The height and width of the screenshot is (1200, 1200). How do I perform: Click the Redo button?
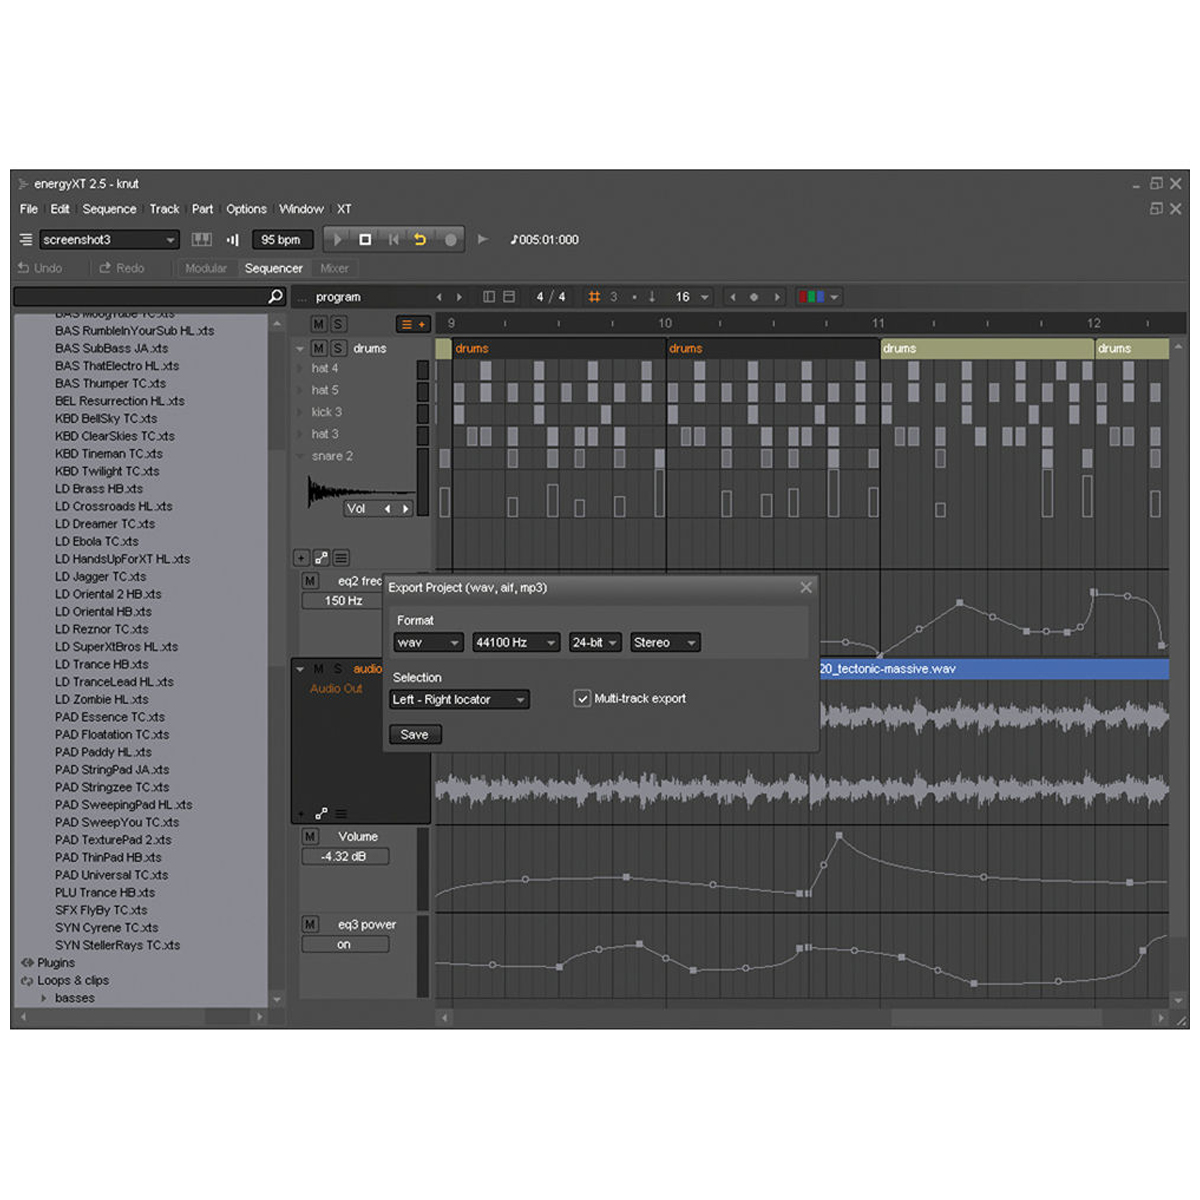coord(120,267)
